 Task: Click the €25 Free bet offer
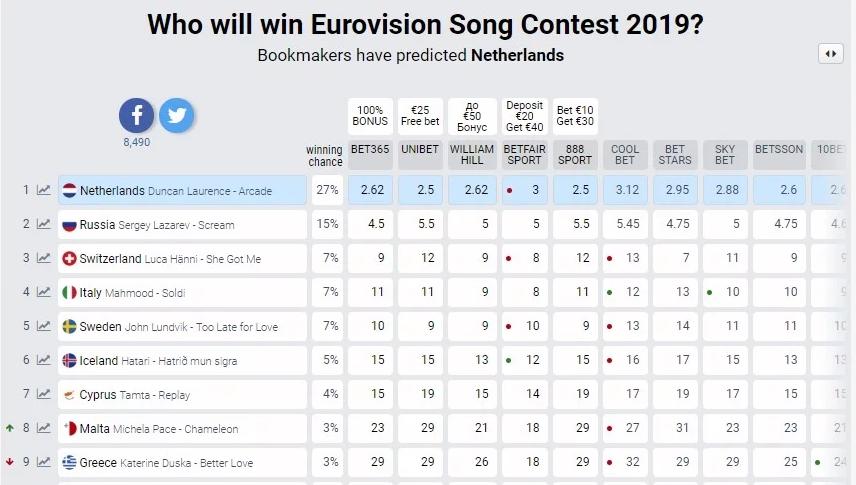420,115
